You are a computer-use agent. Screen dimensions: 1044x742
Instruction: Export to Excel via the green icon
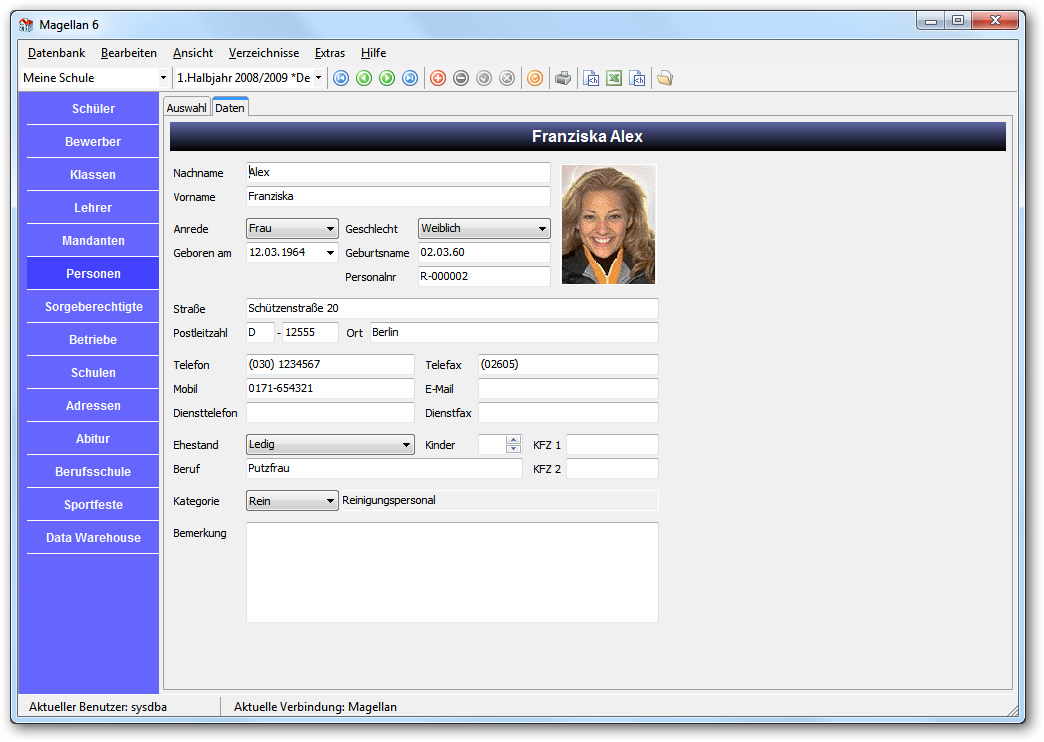pos(614,79)
